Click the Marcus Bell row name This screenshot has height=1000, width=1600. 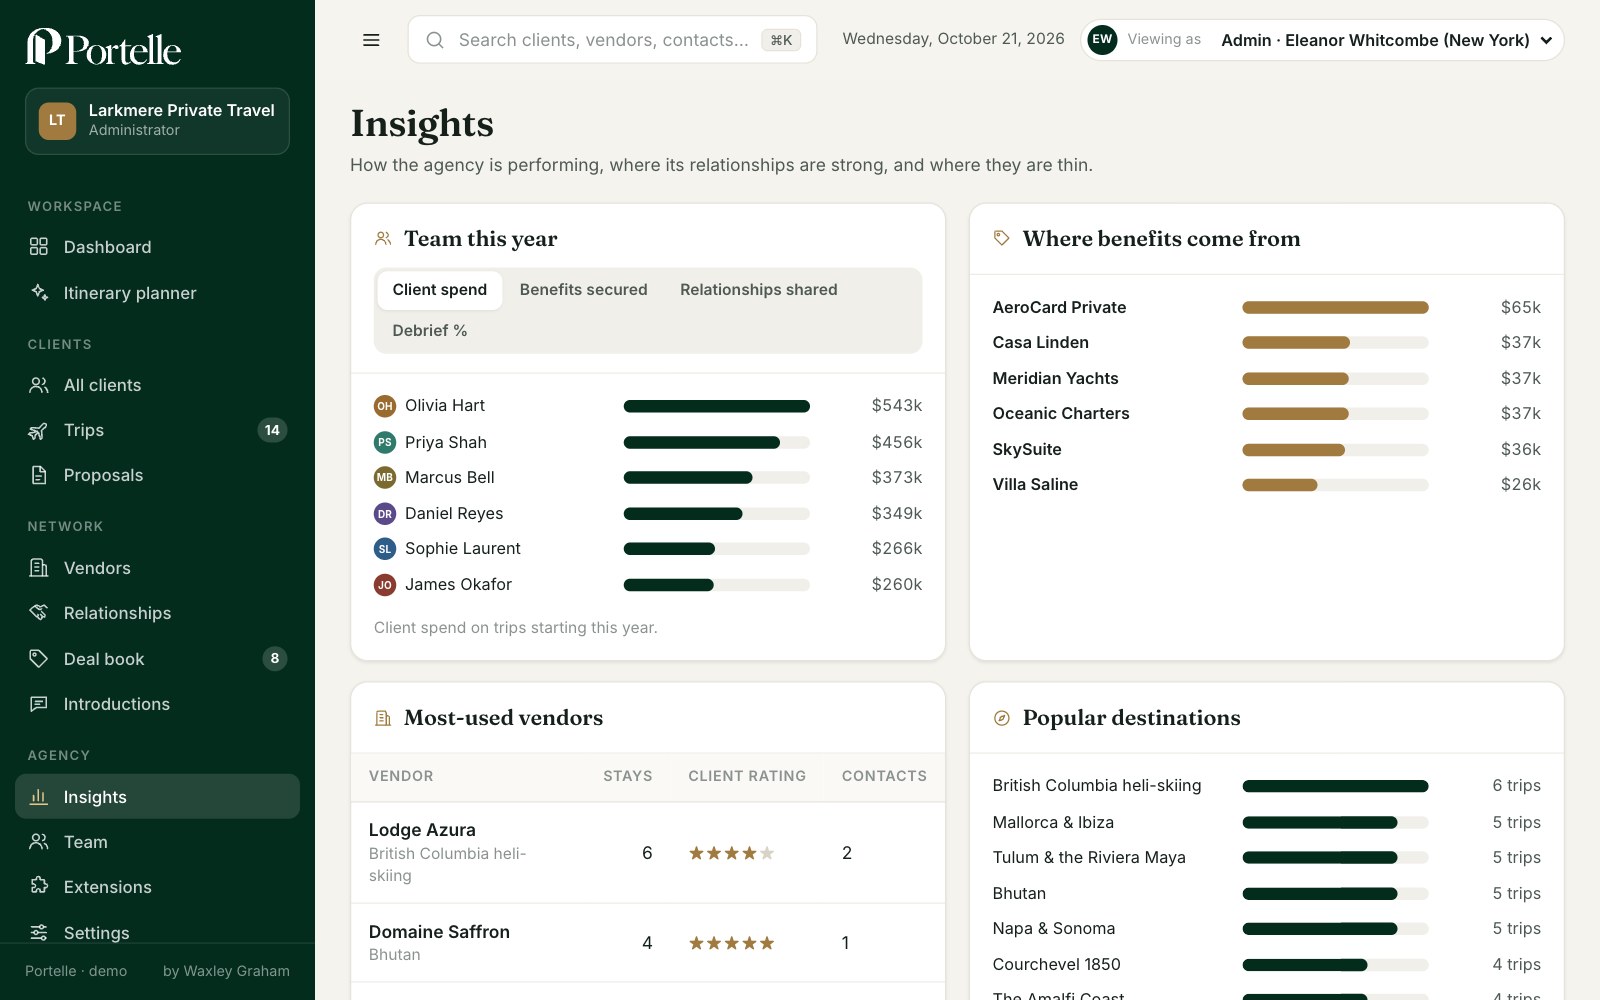[x=450, y=478]
